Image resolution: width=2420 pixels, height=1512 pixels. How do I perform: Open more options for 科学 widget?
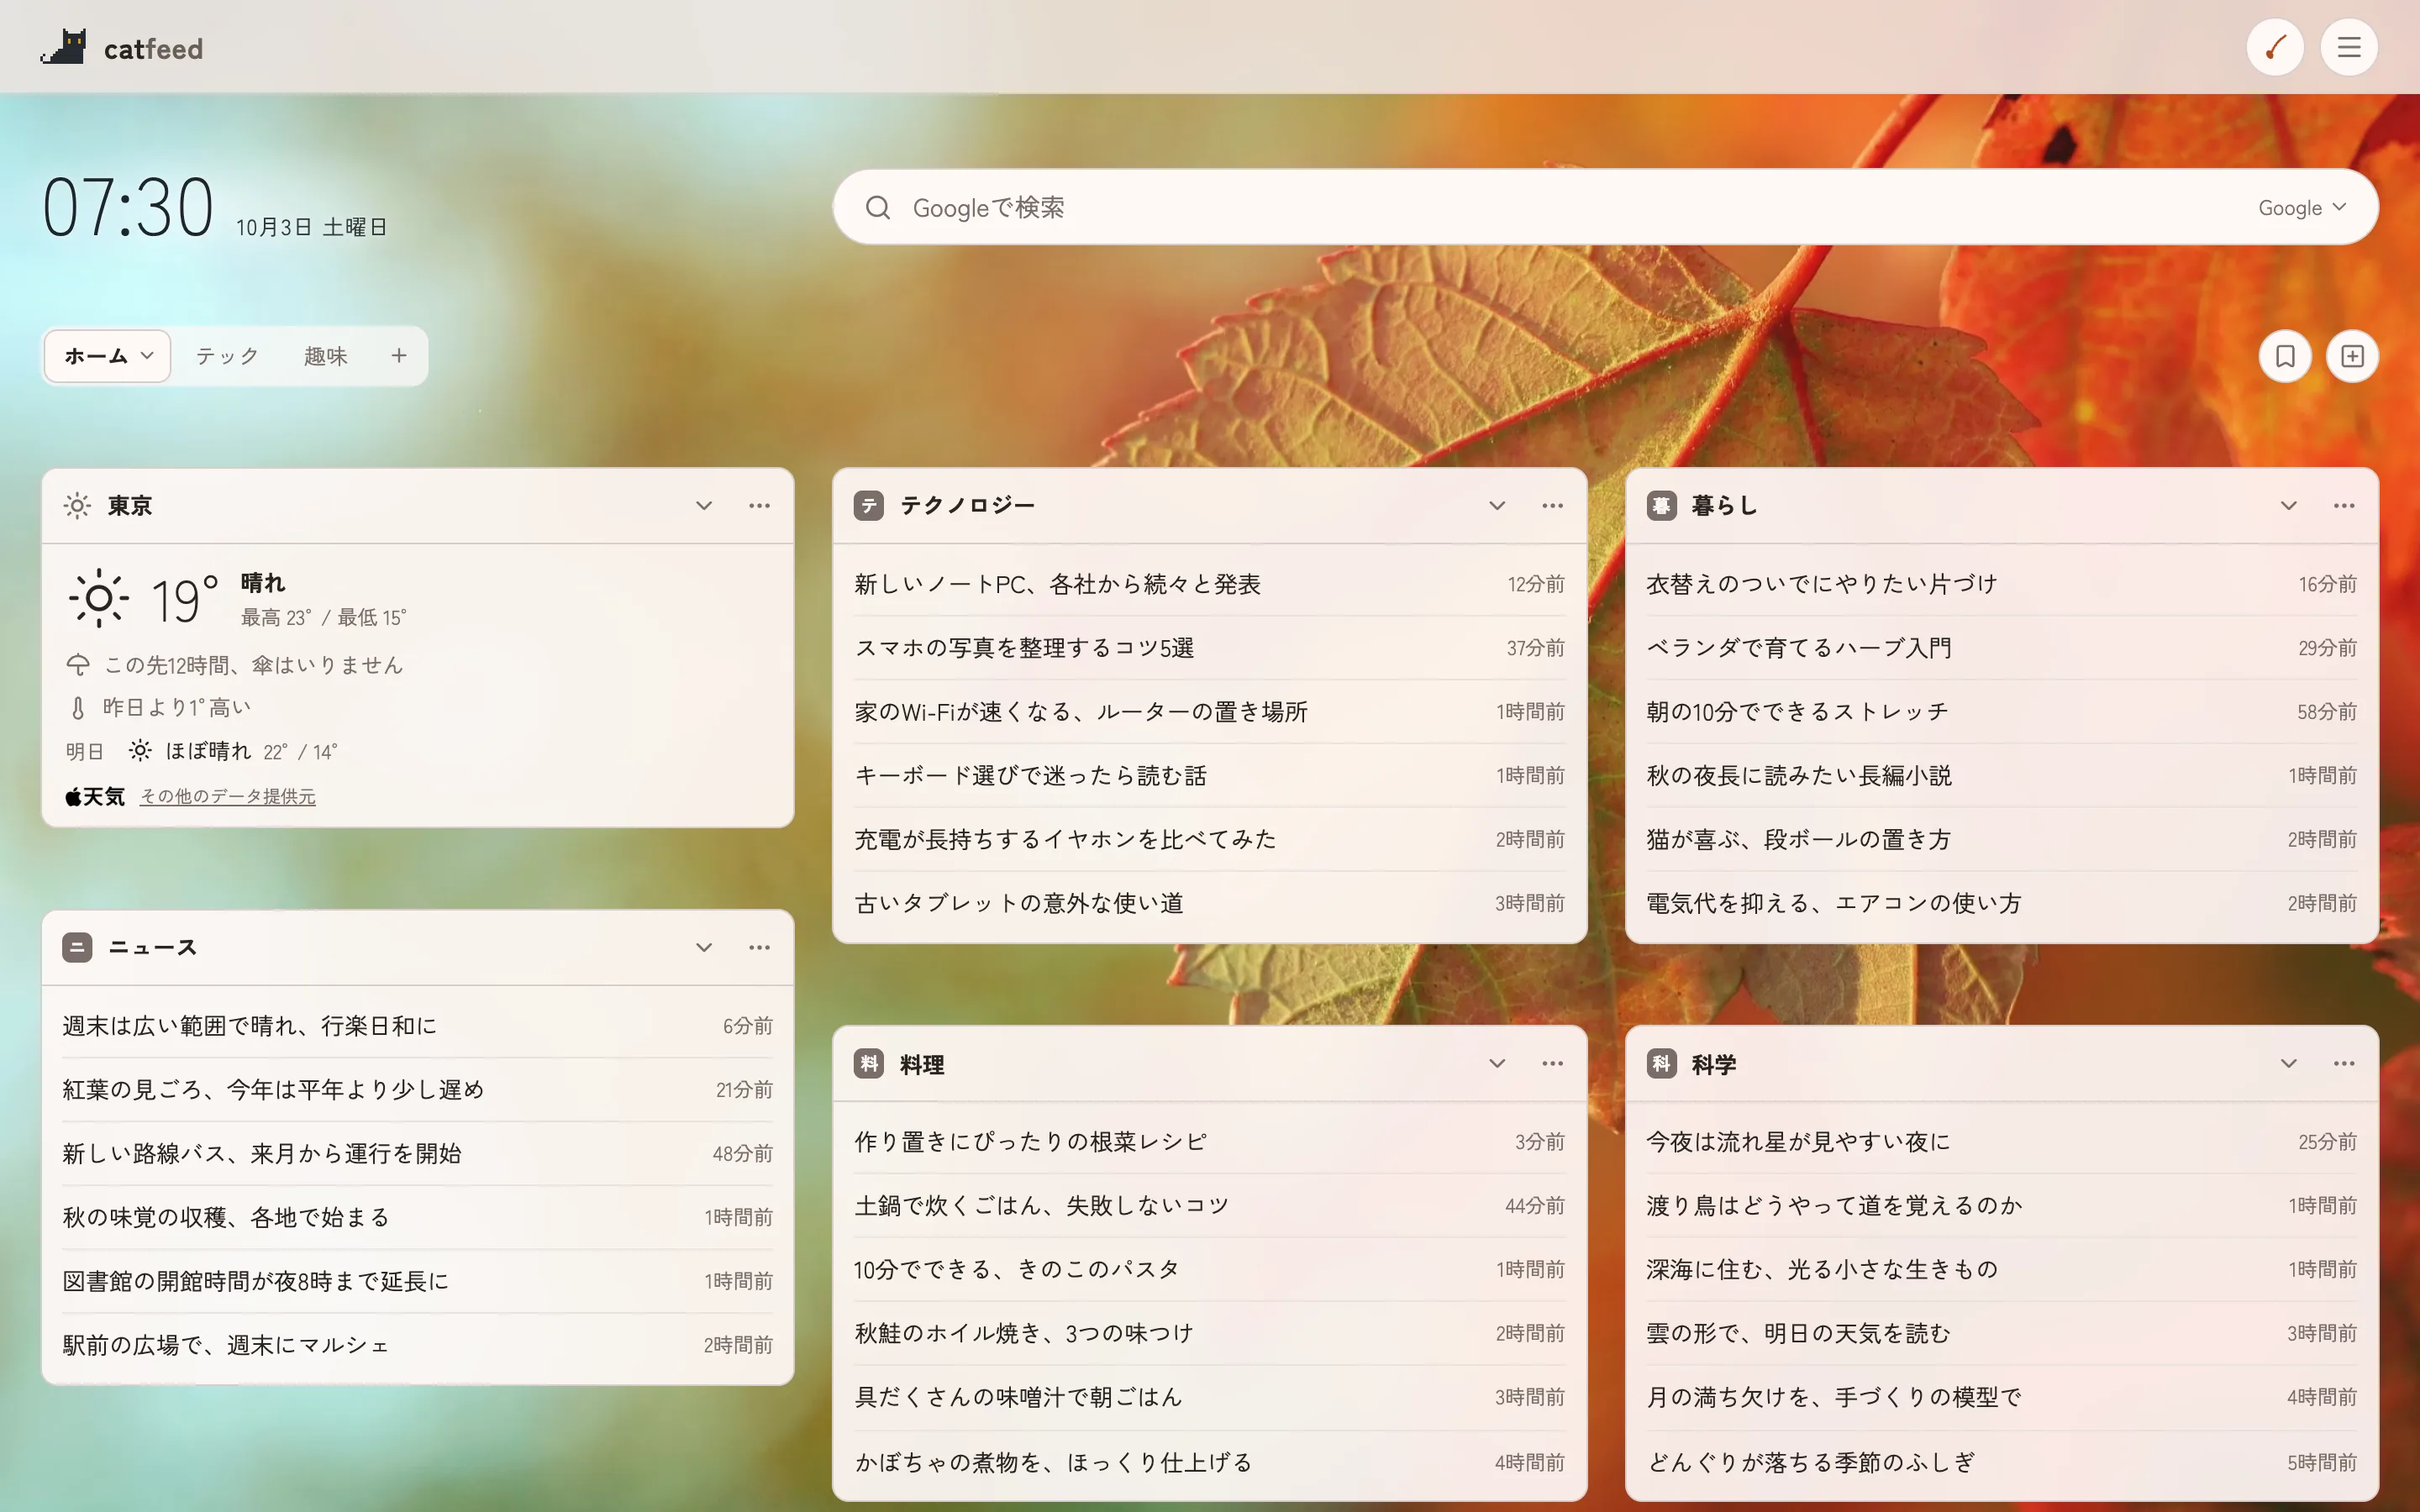2344,1063
